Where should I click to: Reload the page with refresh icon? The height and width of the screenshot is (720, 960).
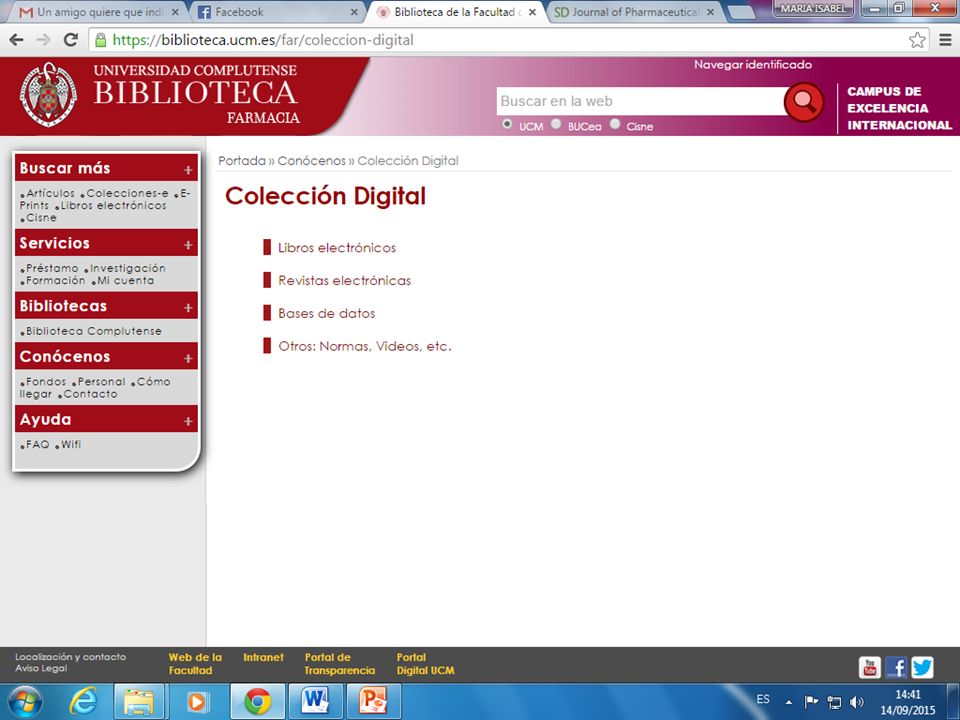click(71, 40)
